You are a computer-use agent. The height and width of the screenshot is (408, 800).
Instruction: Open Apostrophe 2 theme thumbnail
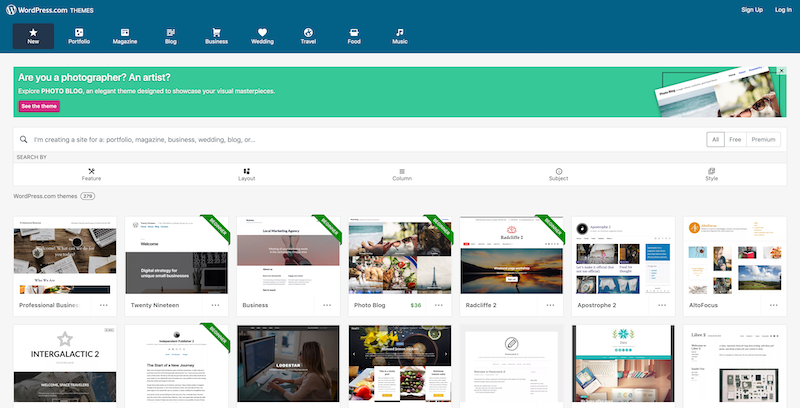point(623,256)
